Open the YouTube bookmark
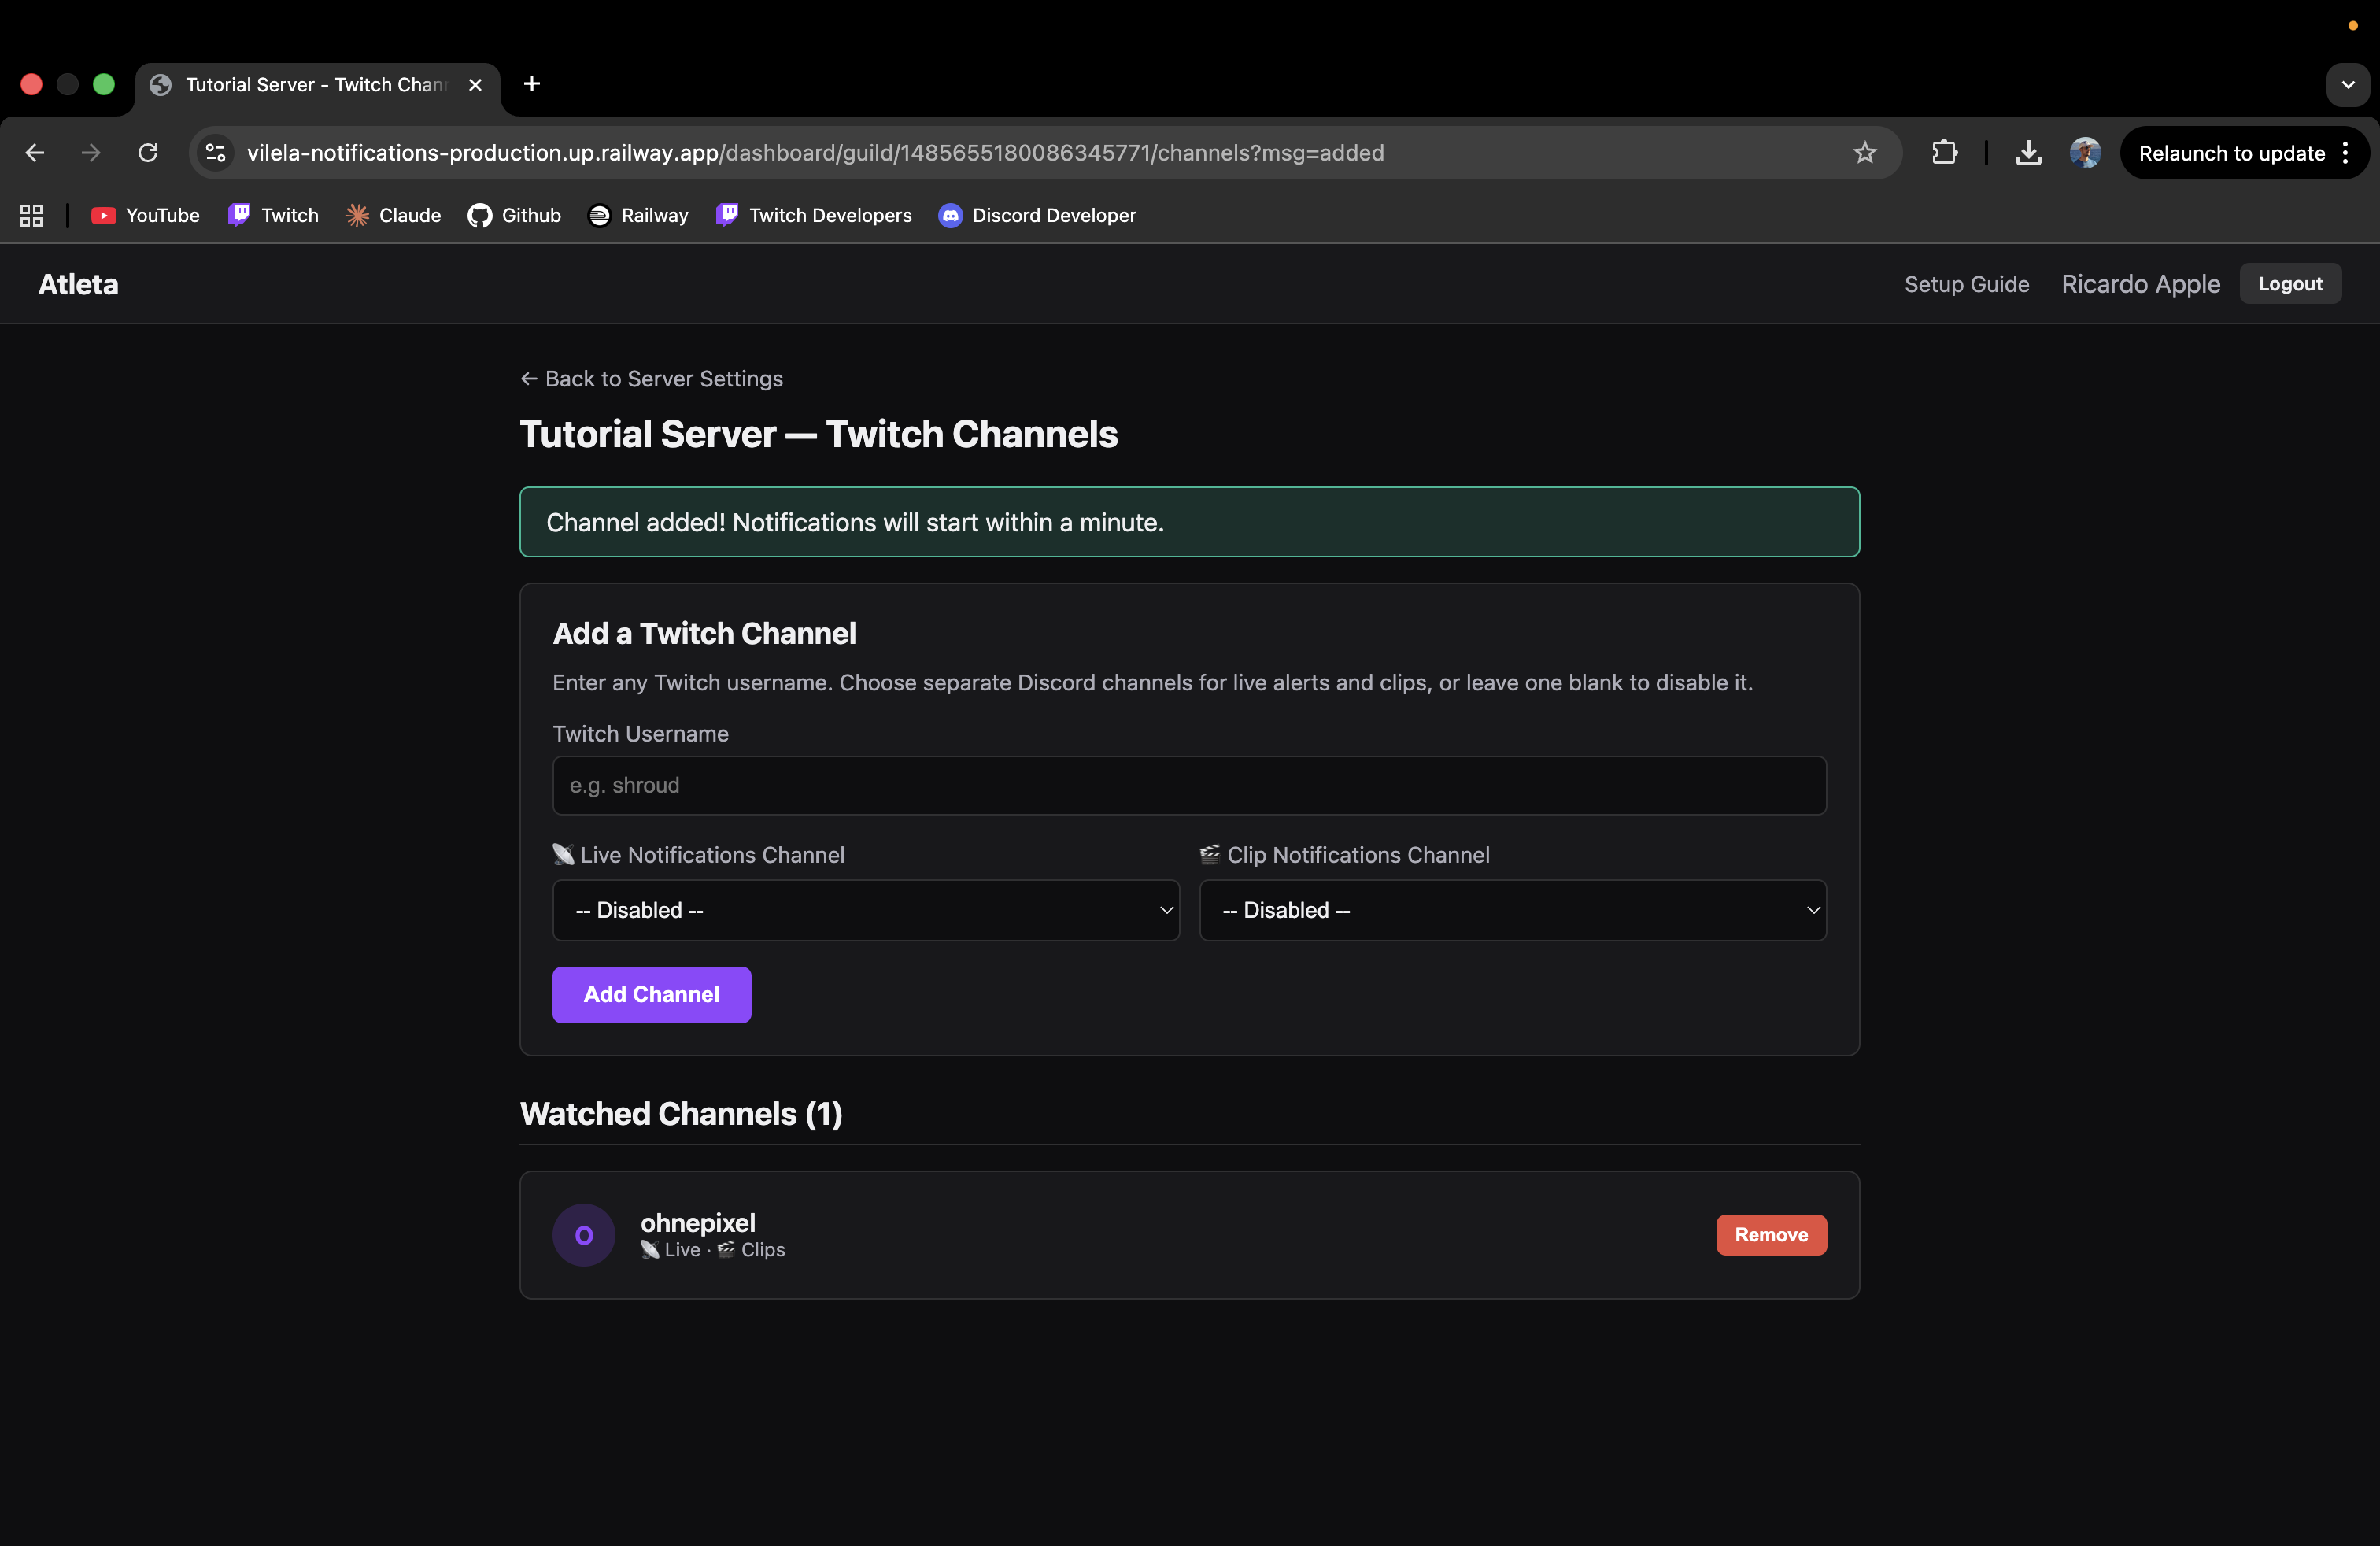 tap(144, 215)
